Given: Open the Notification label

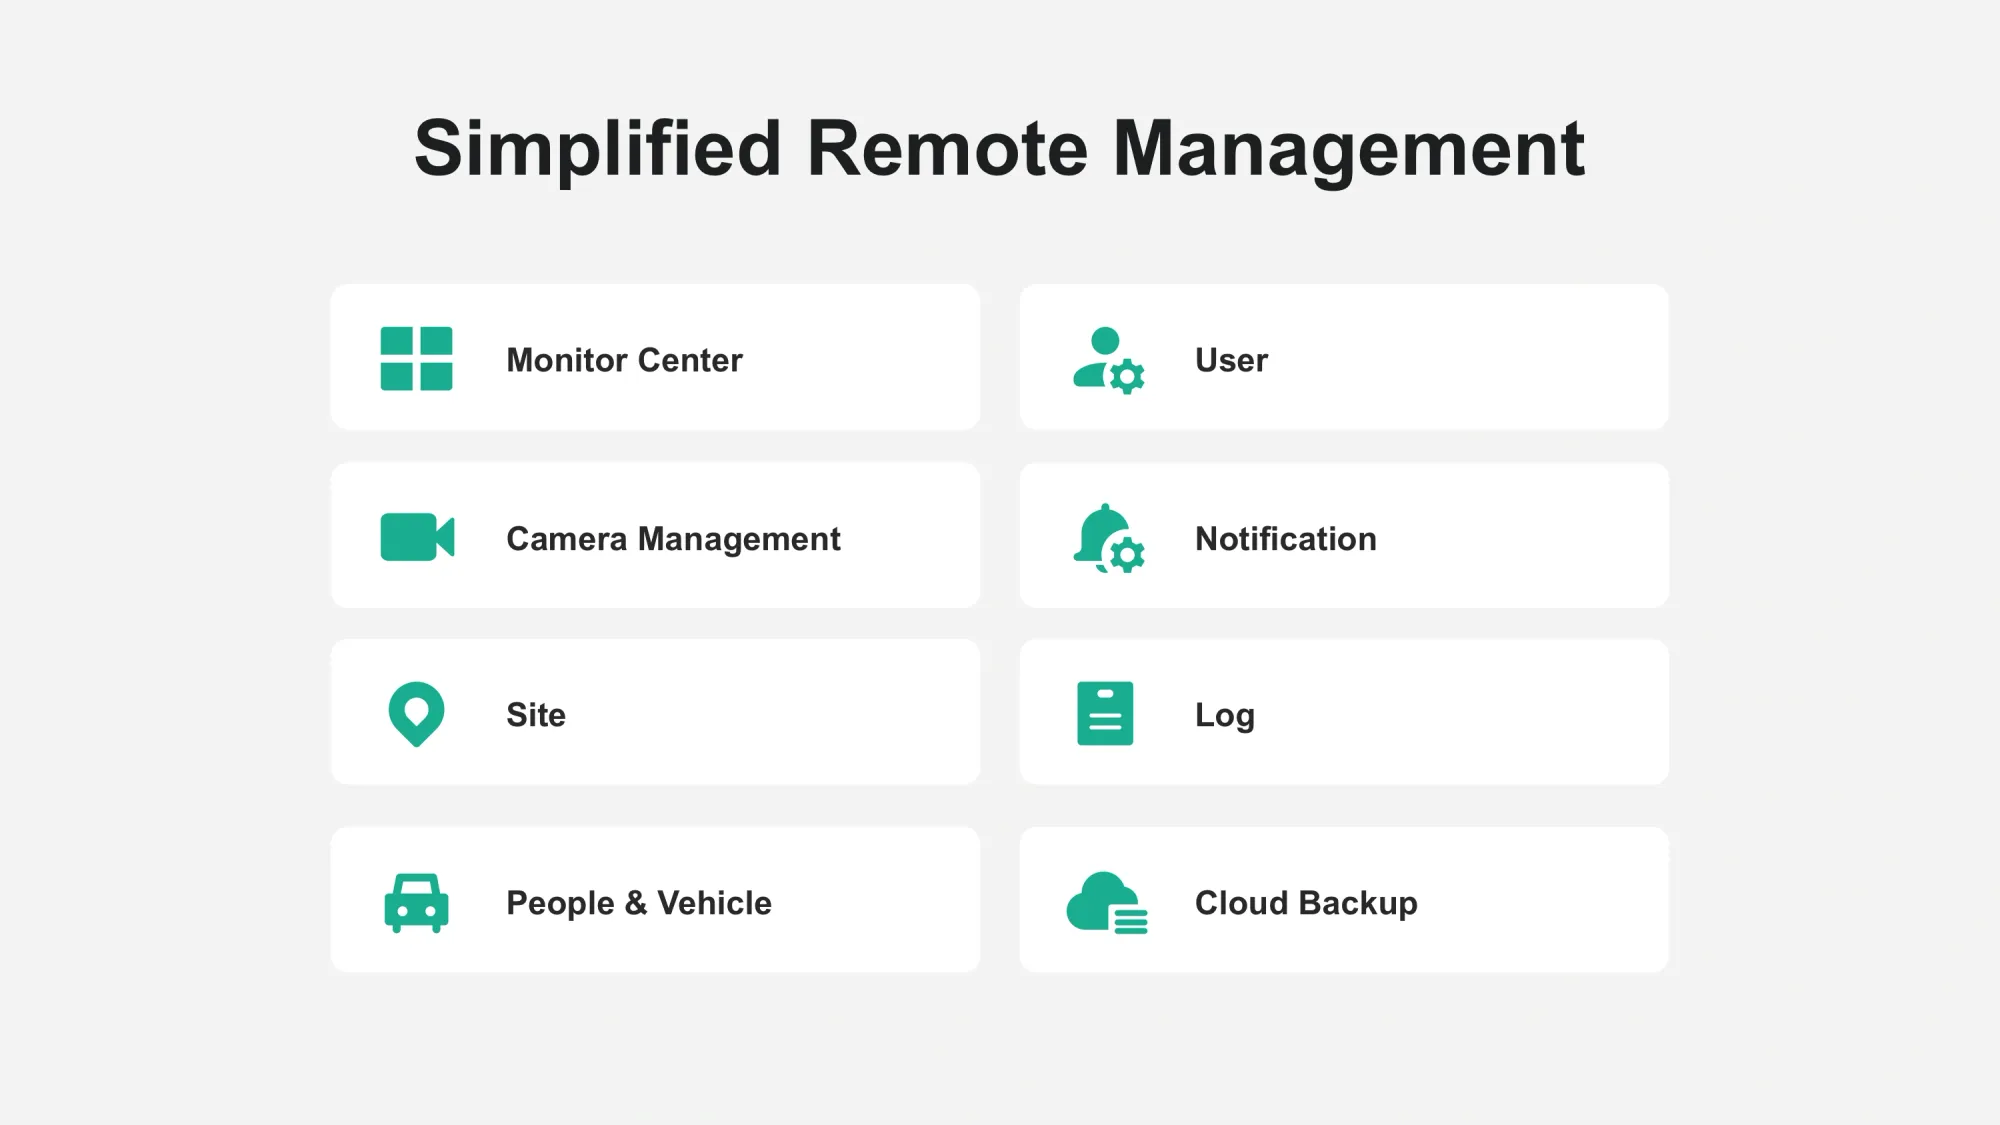Looking at the screenshot, I should 1286,539.
